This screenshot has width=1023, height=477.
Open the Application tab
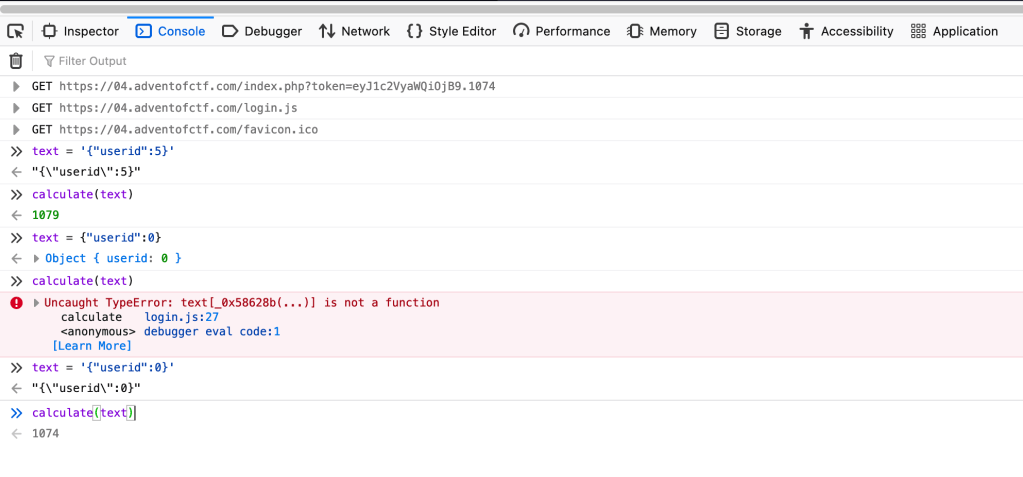955,31
